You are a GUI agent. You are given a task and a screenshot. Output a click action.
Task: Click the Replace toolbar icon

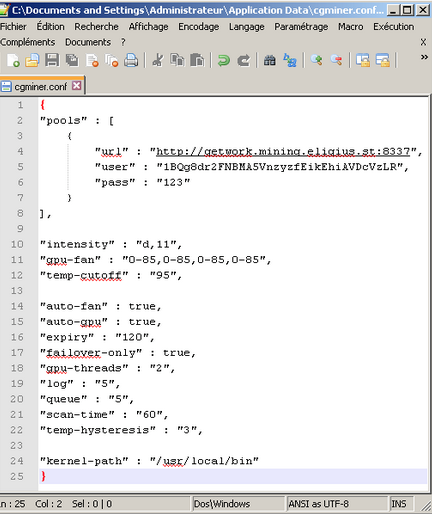pyautogui.click(x=290, y=60)
